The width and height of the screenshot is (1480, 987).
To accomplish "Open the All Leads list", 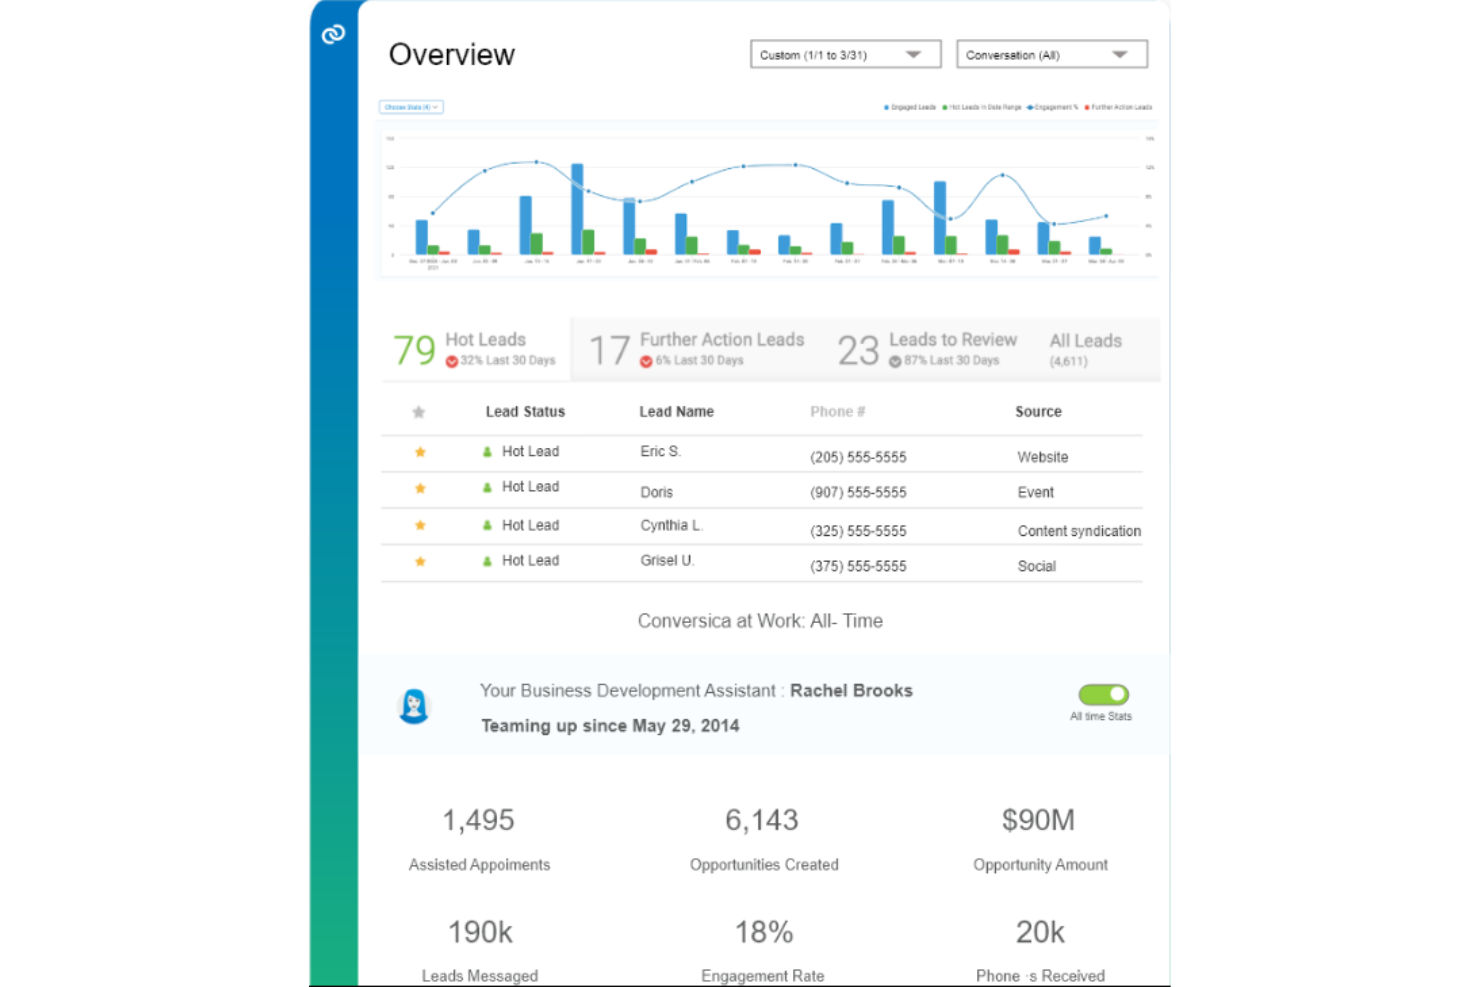I will coord(1085,349).
